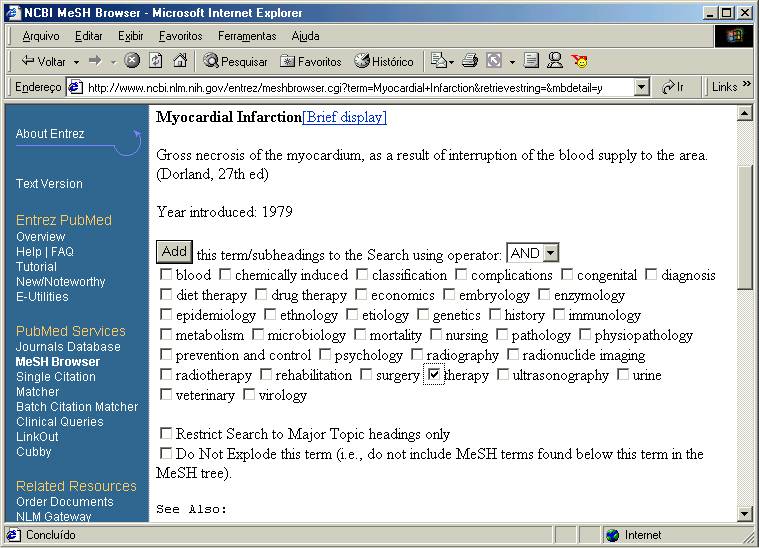The height and width of the screenshot is (548, 759).
Task: Open the size button dropdown arrow
Action: coord(512,62)
